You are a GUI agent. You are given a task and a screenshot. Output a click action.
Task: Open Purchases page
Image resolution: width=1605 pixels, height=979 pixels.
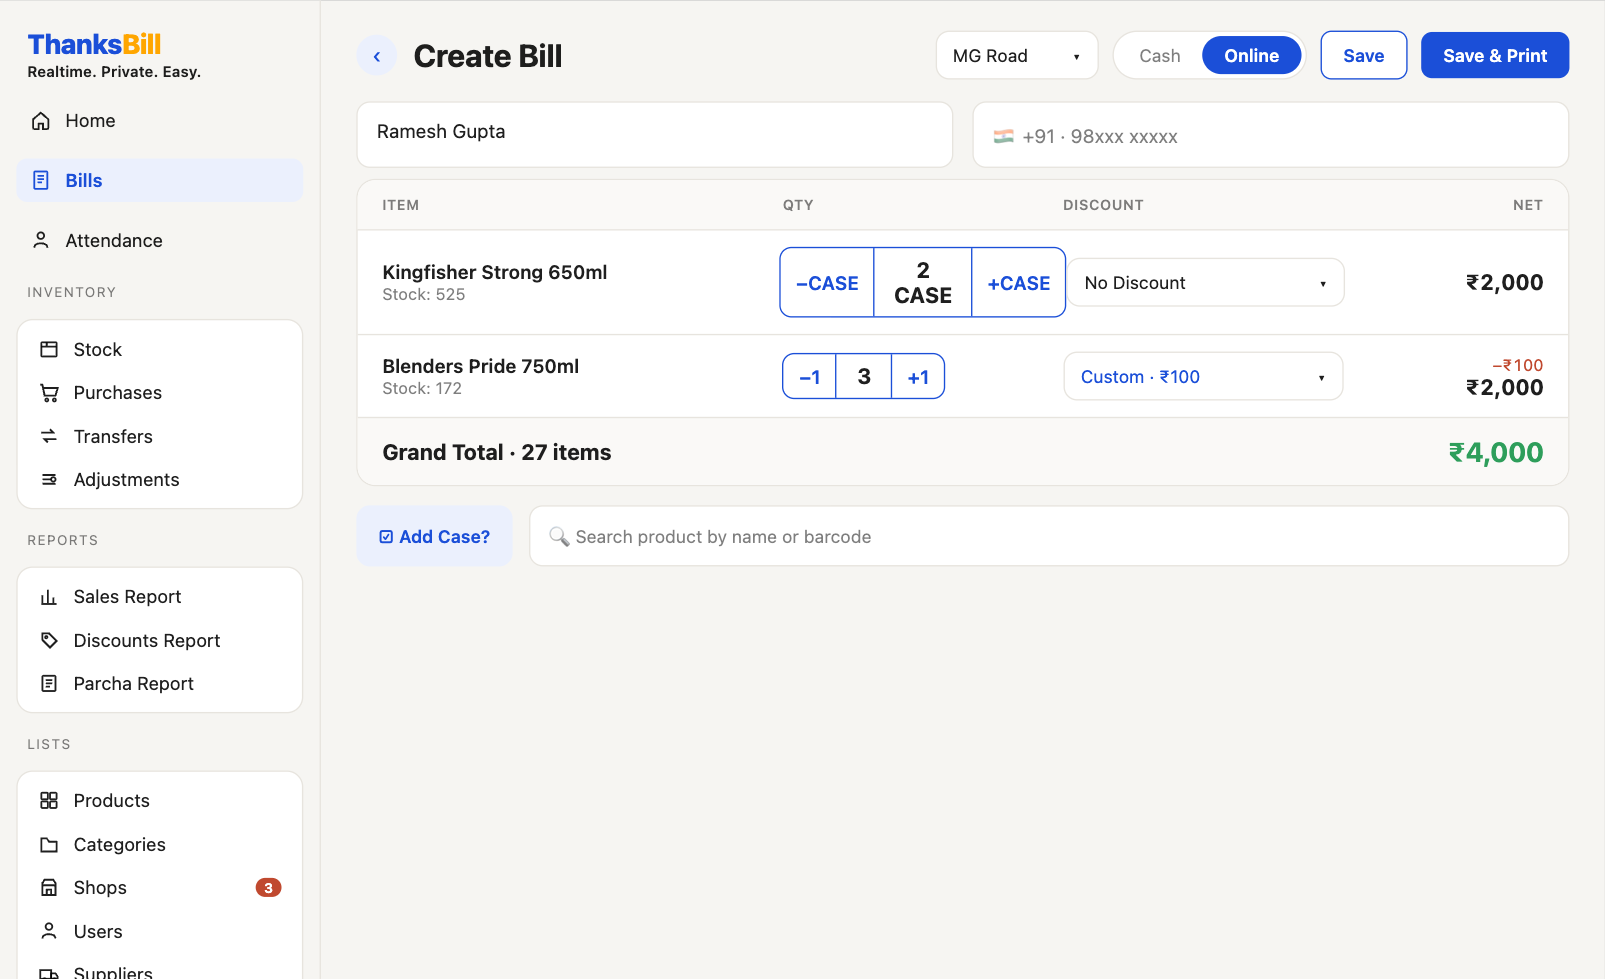tap(160, 393)
